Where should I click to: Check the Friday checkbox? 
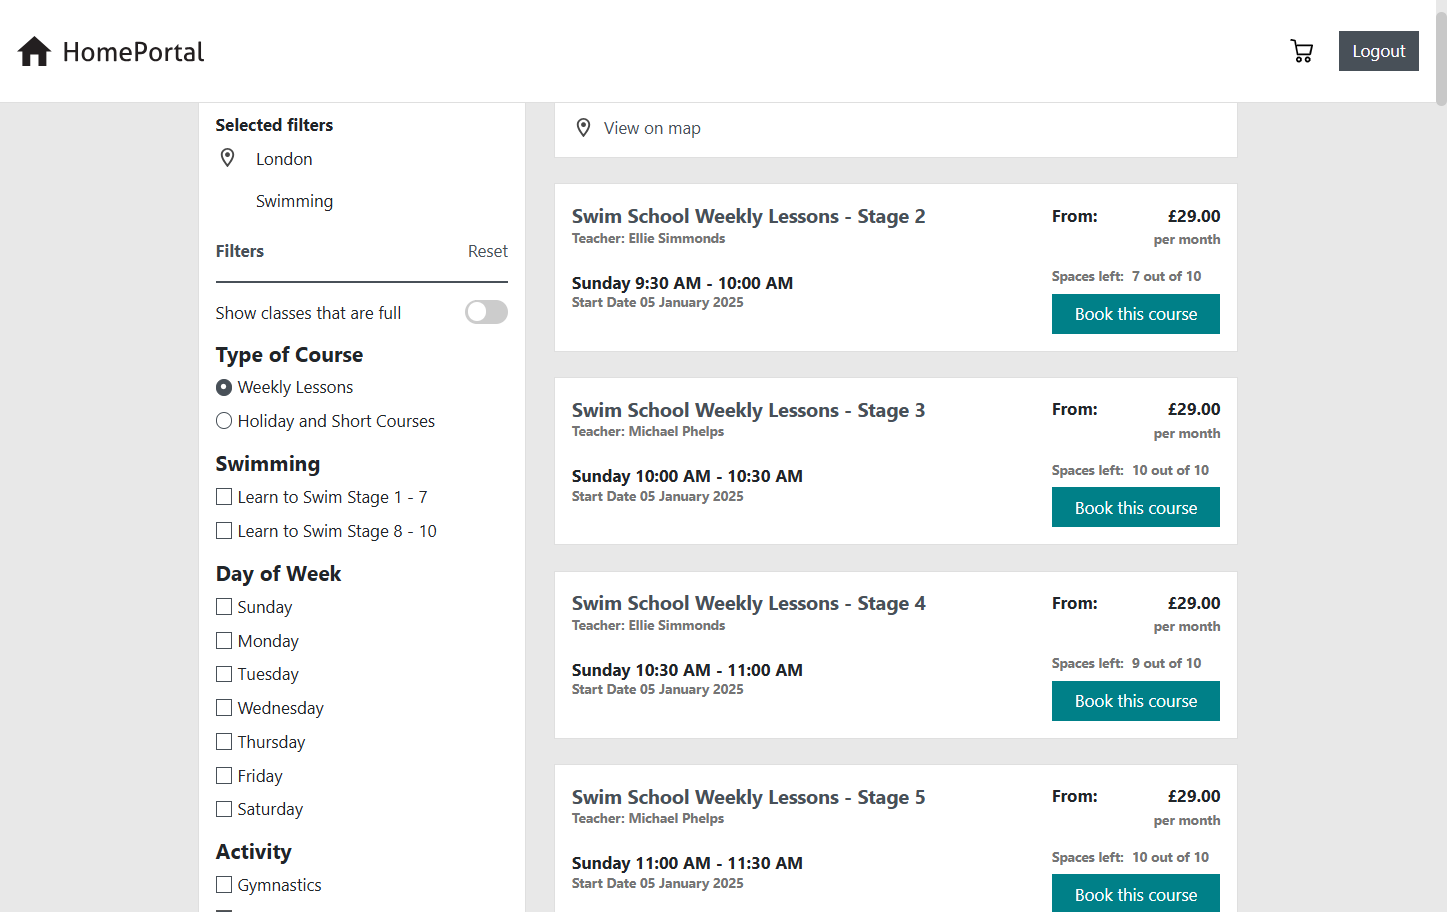(224, 776)
